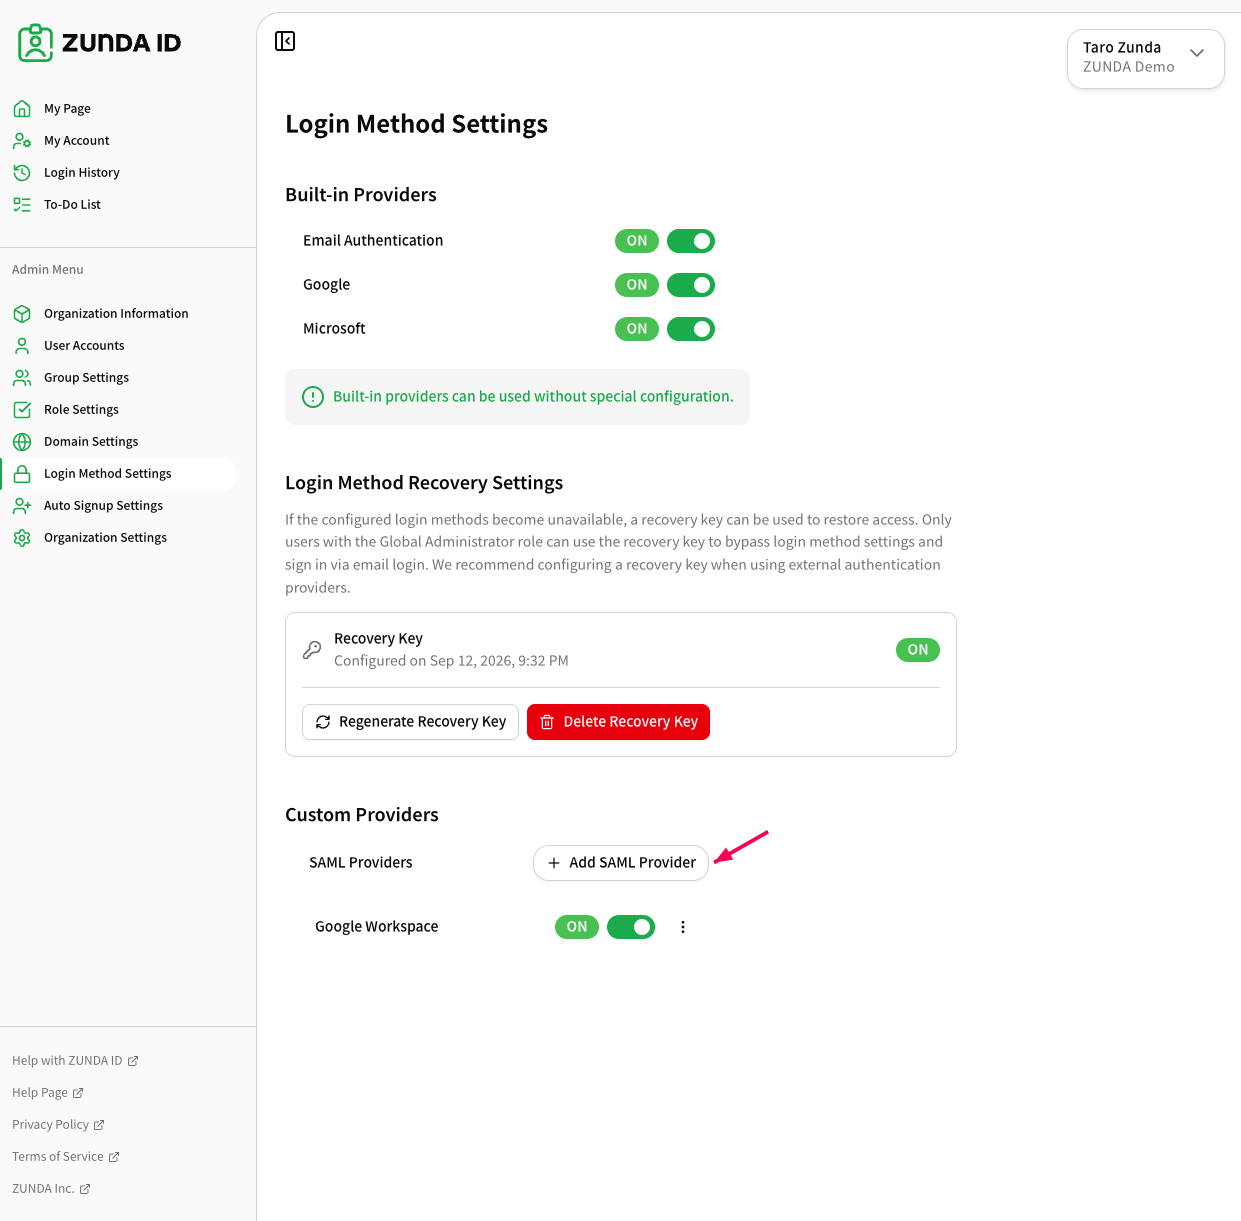This screenshot has width=1241, height=1221.
Task: Click the Organization Settings gear icon
Action: pyautogui.click(x=22, y=538)
